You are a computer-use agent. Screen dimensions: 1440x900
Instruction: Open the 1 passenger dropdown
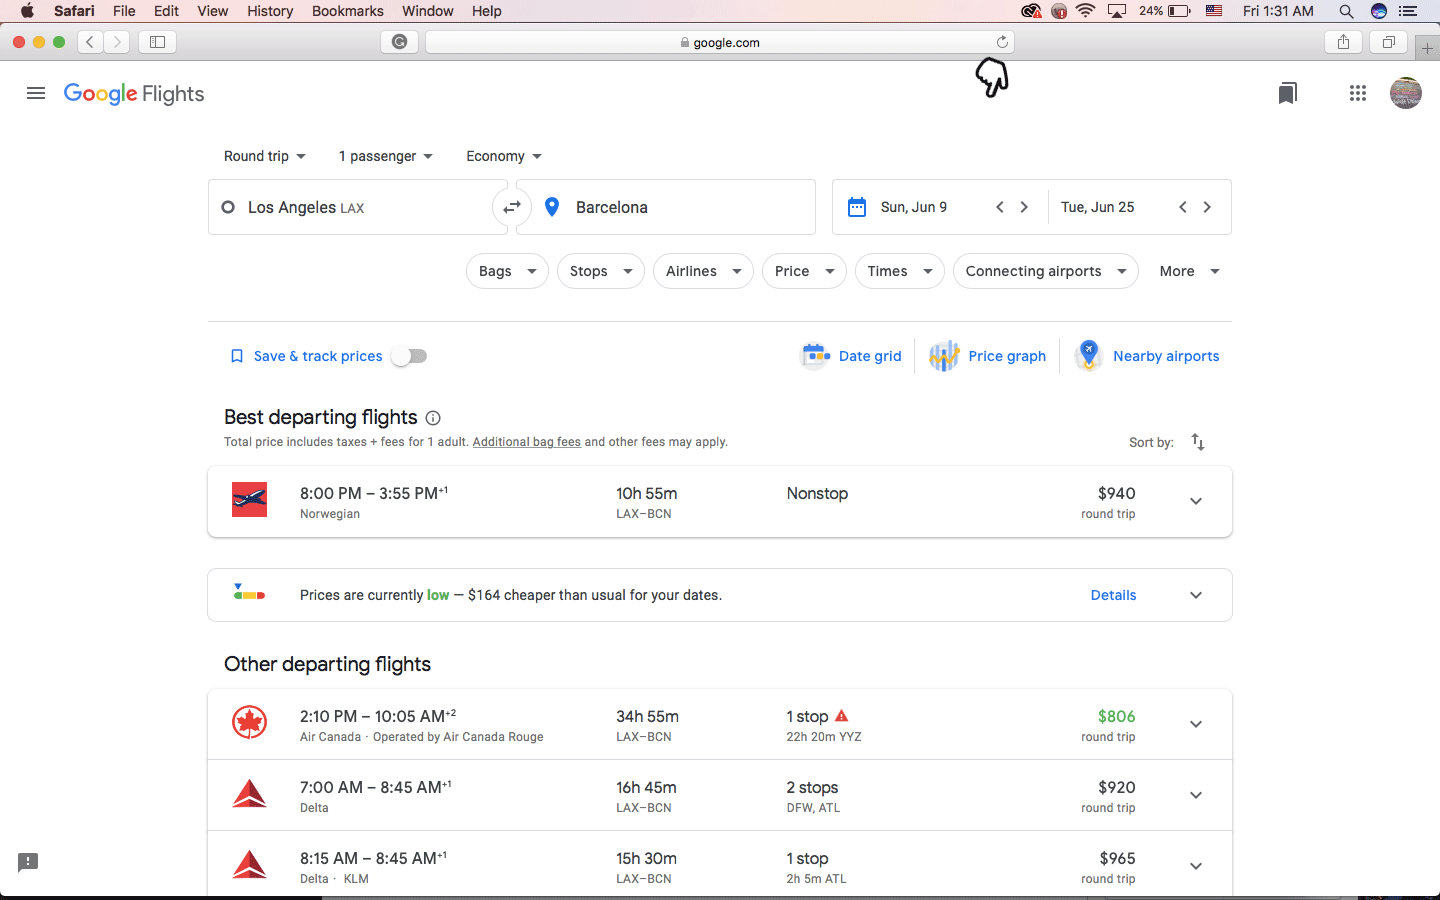(x=386, y=156)
